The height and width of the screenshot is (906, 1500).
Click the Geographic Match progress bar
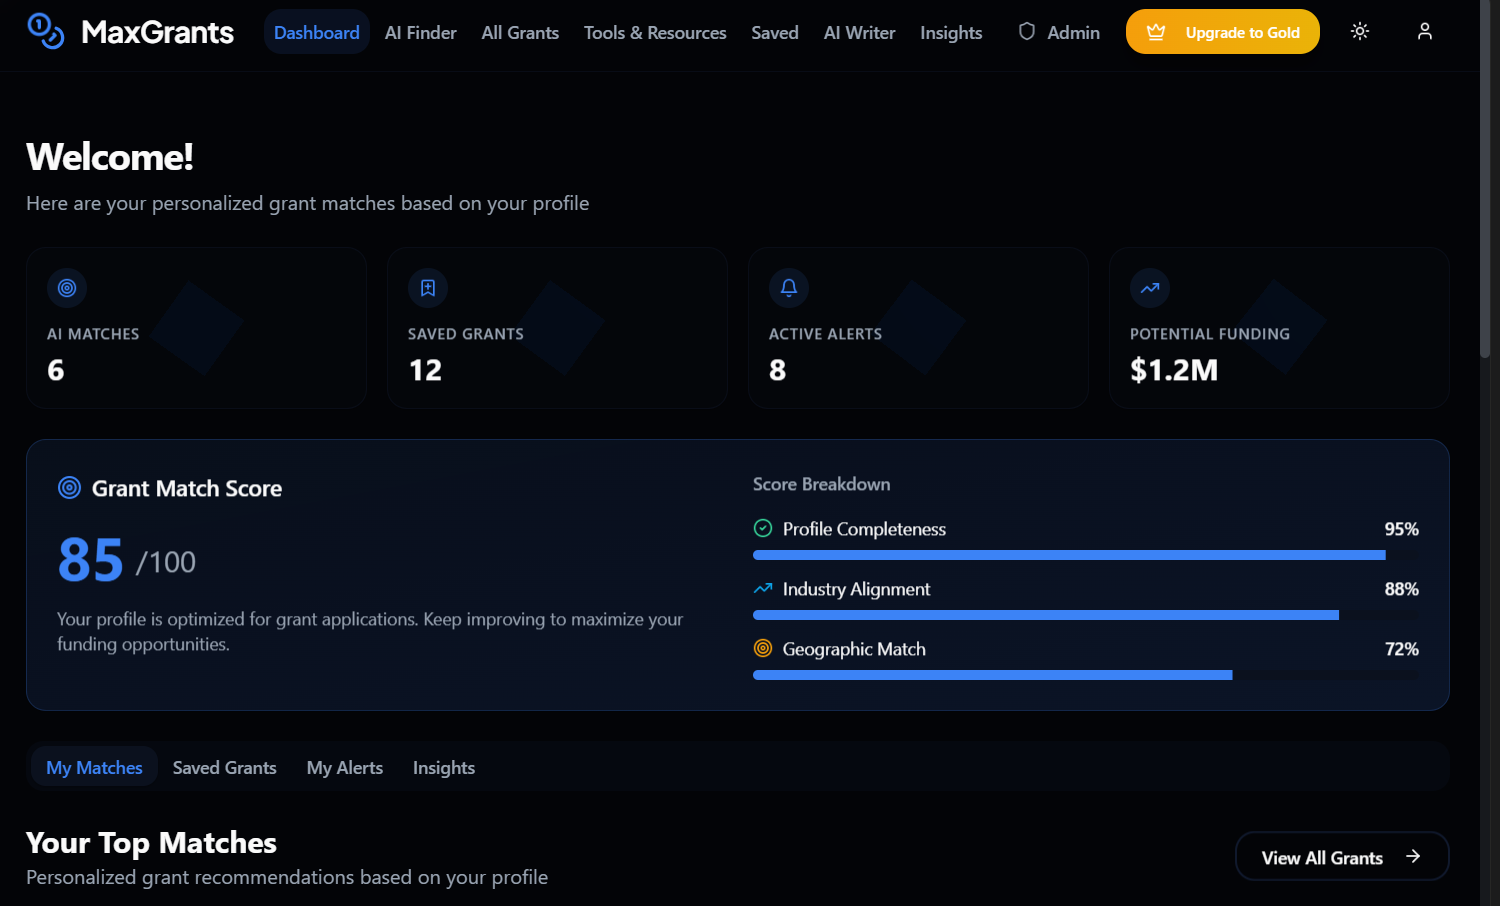click(x=1085, y=675)
